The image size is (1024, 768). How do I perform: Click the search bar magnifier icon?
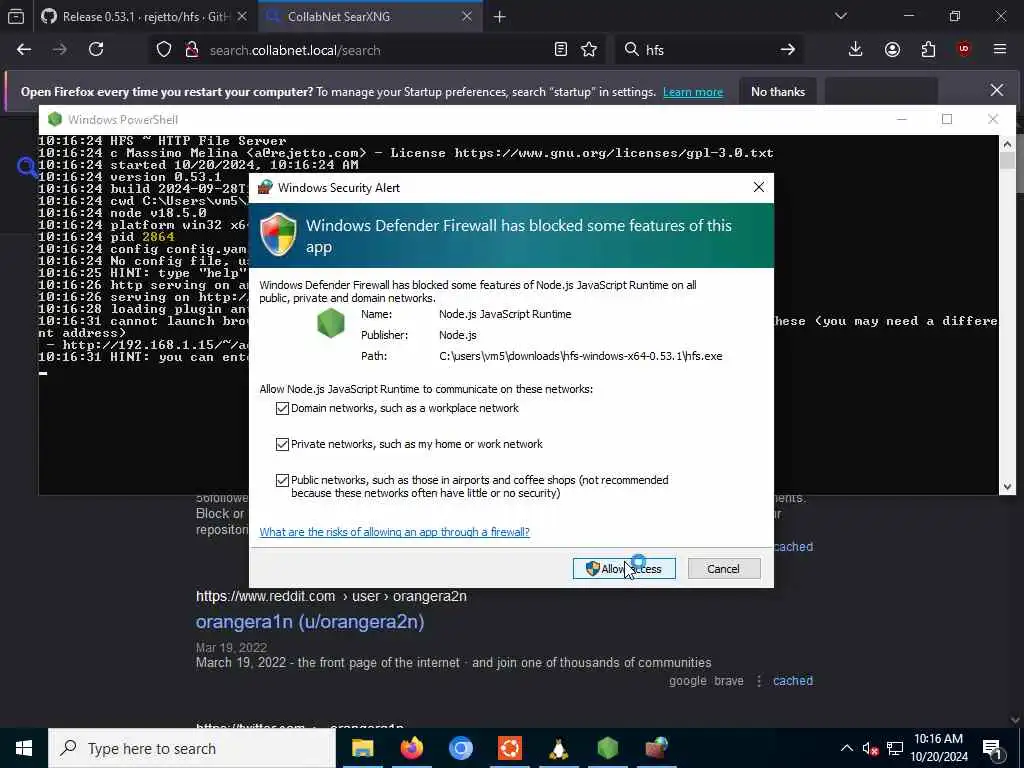[632, 50]
